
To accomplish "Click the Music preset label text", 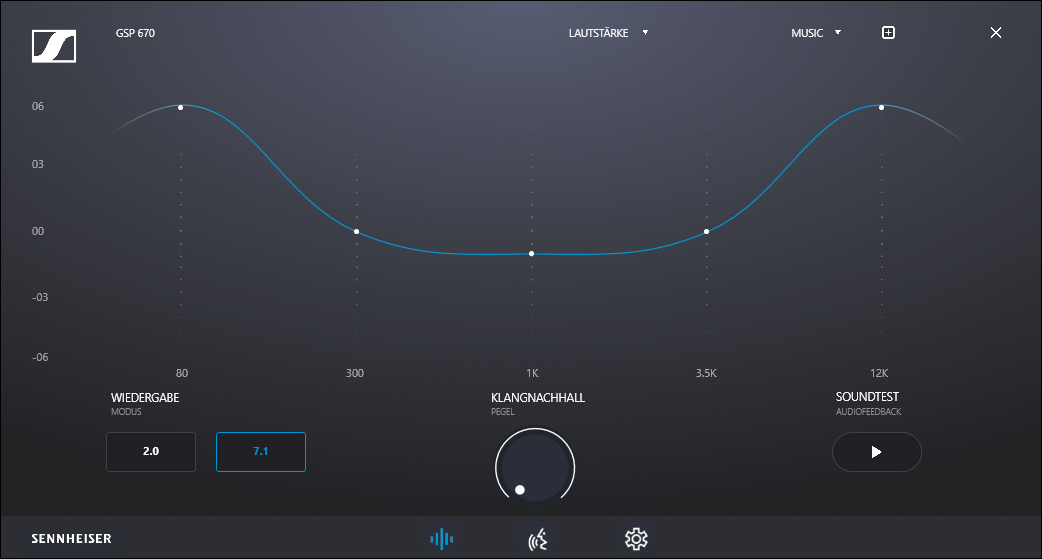I will (x=807, y=33).
